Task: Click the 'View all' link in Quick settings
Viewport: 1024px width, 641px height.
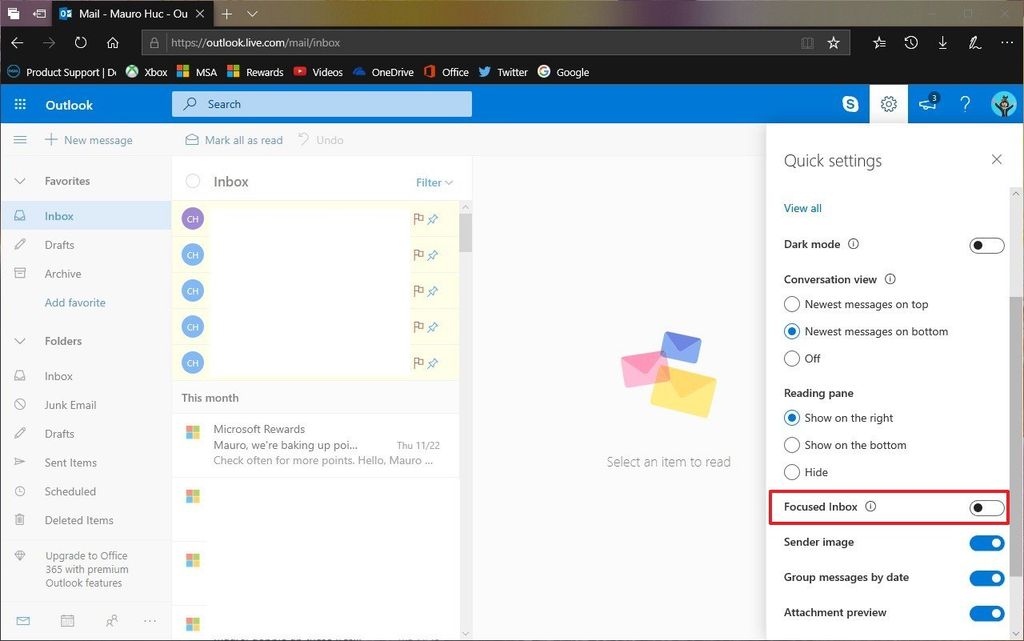Action: click(x=802, y=207)
